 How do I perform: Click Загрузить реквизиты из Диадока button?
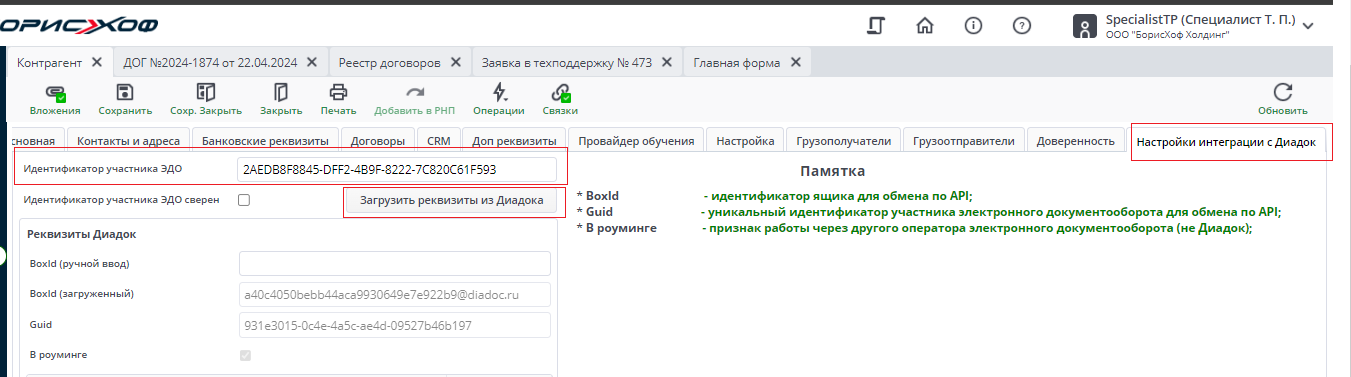(x=451, y=201)
